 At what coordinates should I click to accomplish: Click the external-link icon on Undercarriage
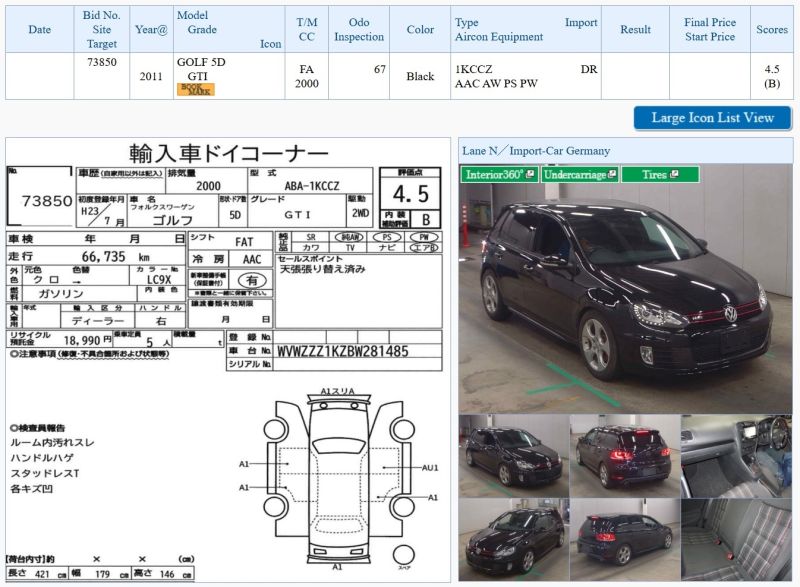pos(612,174)
